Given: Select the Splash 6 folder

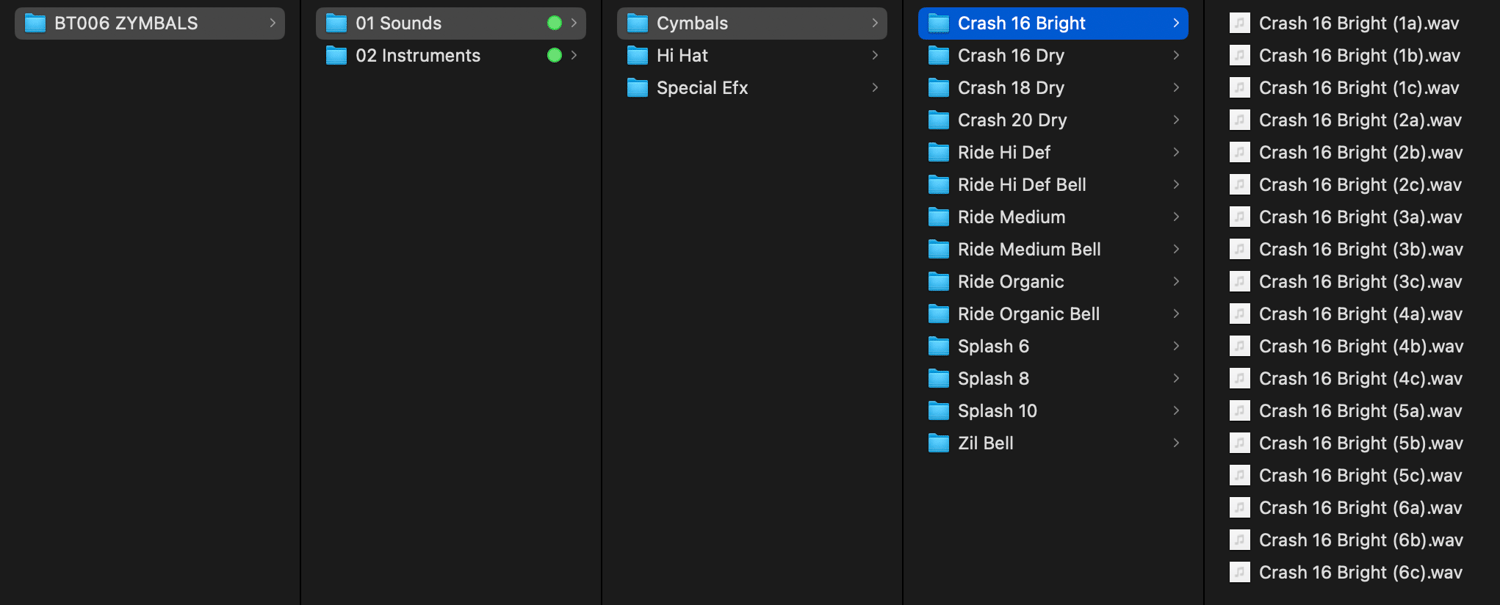Looking at the screenshot, I should pyautogui.click(x=993, y=346).
